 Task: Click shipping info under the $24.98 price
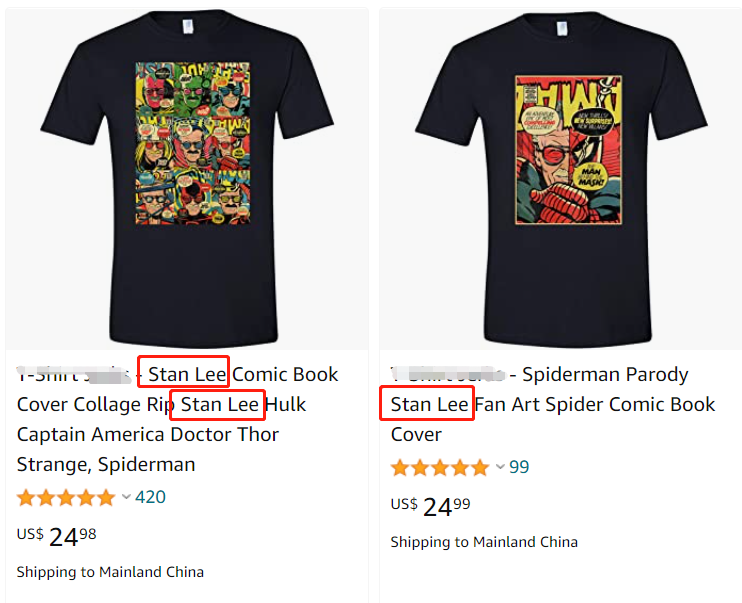point(110,572)
